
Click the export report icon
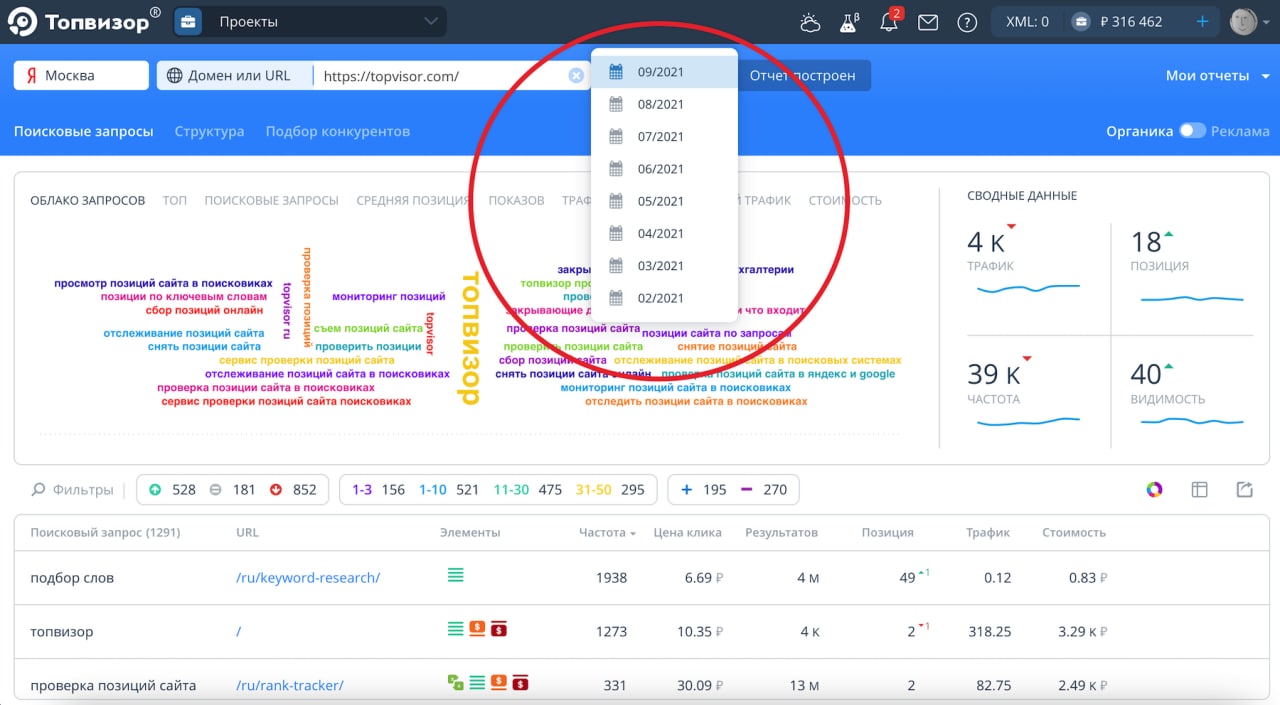[1244, 489]
